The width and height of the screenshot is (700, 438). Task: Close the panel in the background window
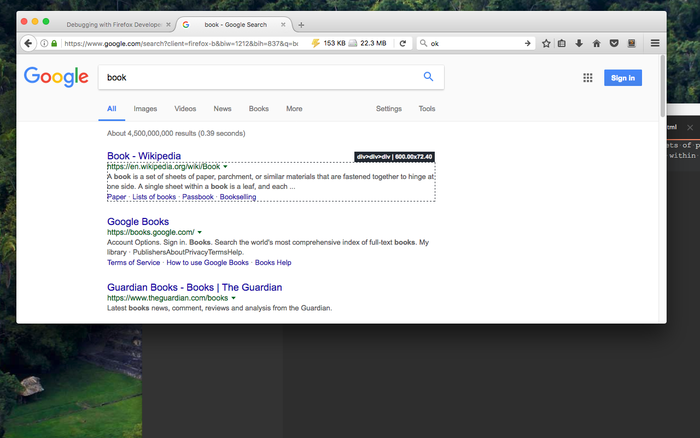click(690, 128)
